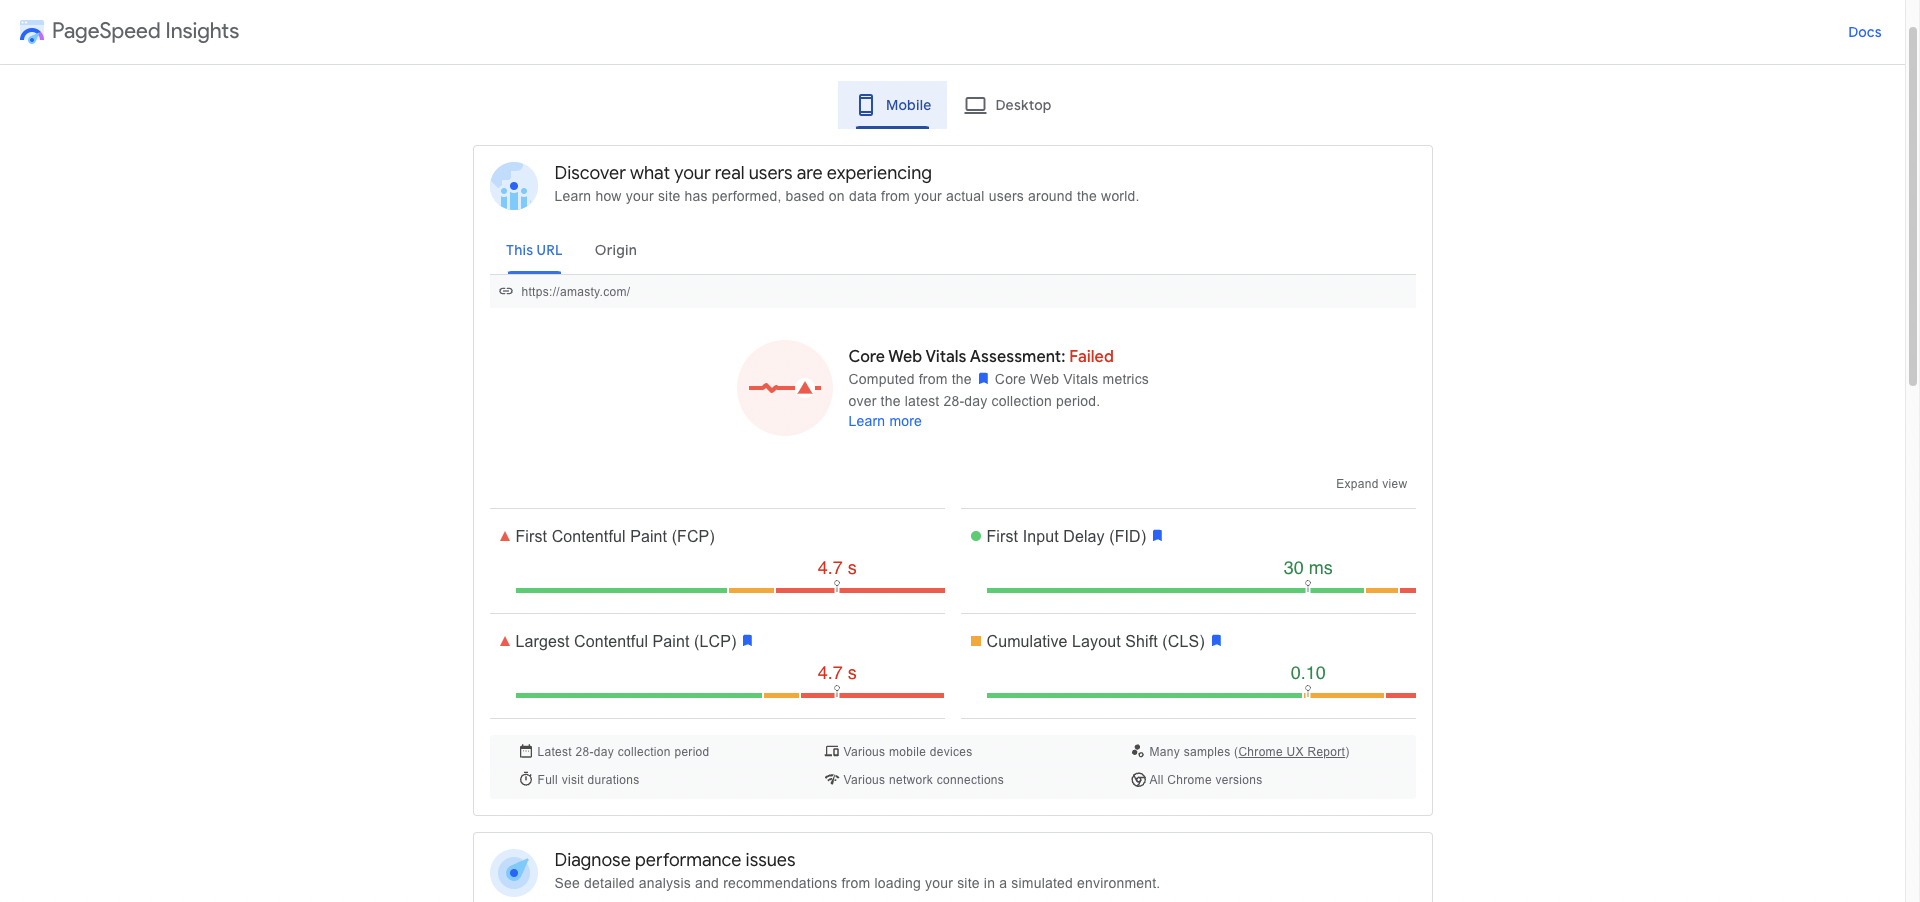This screenshot has width=1920, height=902.
Task: Switch to the Mobile tab
Action: click(x=892, y=105)
